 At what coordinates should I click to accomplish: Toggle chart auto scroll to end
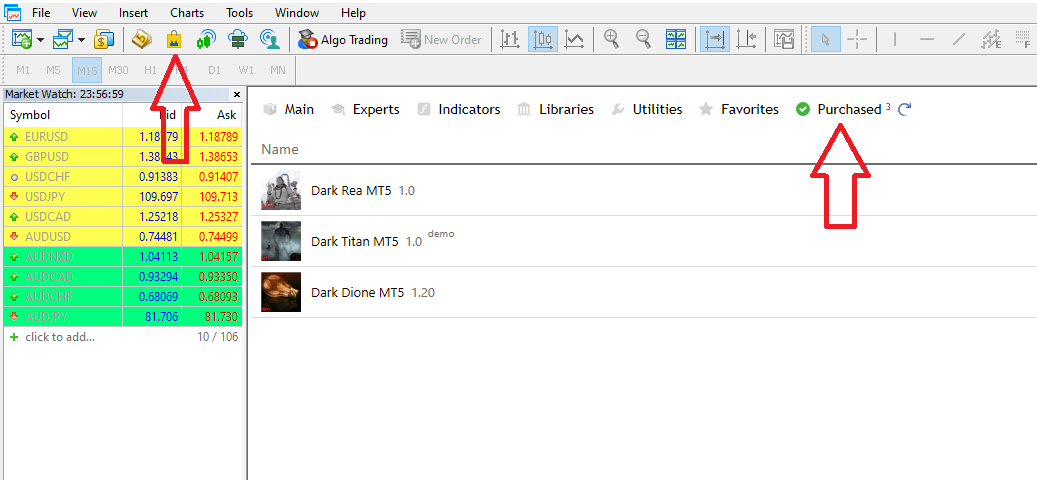pos(715,40)
